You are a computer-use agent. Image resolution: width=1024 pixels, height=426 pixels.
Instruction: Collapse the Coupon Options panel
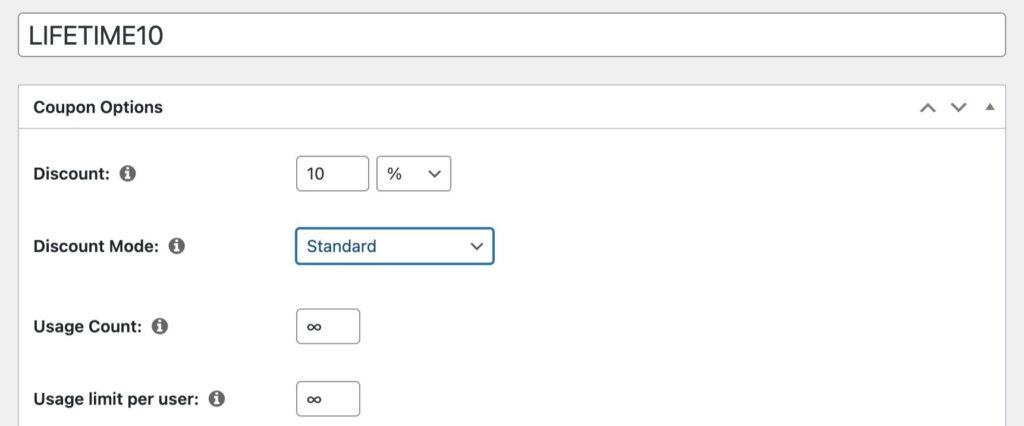tap(990, 107)
